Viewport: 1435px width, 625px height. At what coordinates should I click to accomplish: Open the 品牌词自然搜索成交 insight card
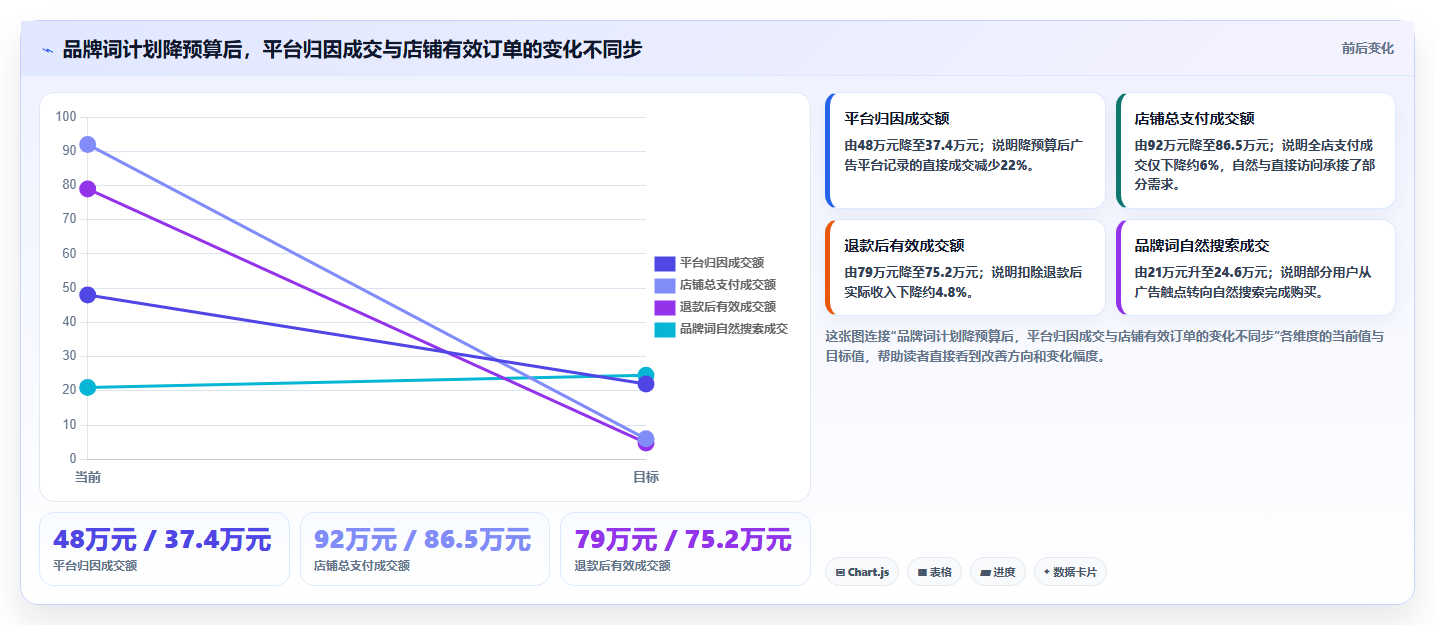pyautogui.click(x=1255, y=267)
